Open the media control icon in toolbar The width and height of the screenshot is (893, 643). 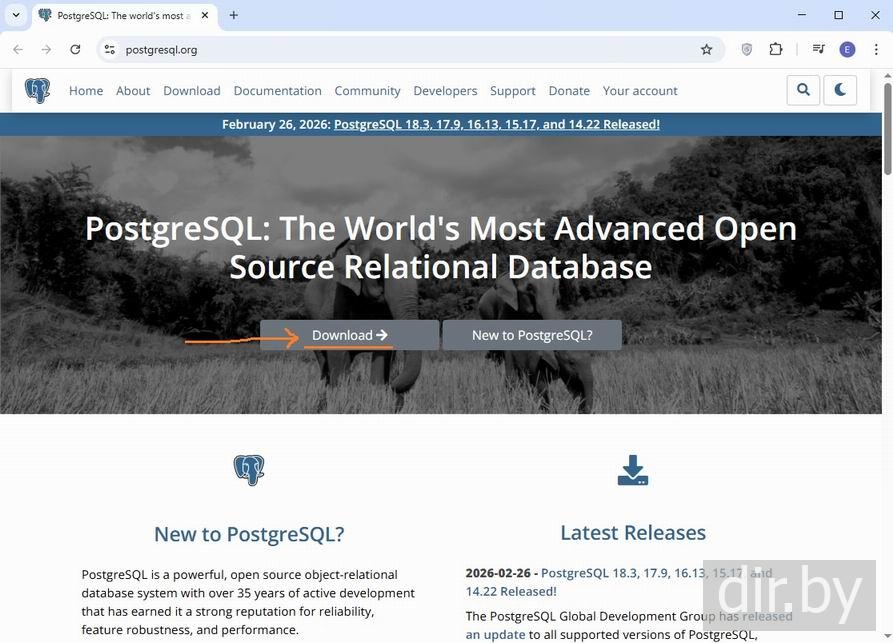(818, 50)
